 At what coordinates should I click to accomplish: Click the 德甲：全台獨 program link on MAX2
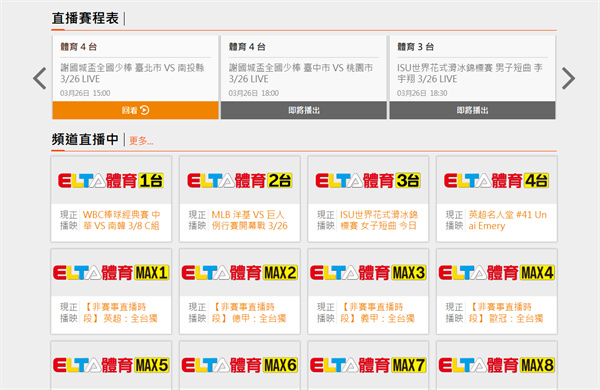click(x=248, y=312)
